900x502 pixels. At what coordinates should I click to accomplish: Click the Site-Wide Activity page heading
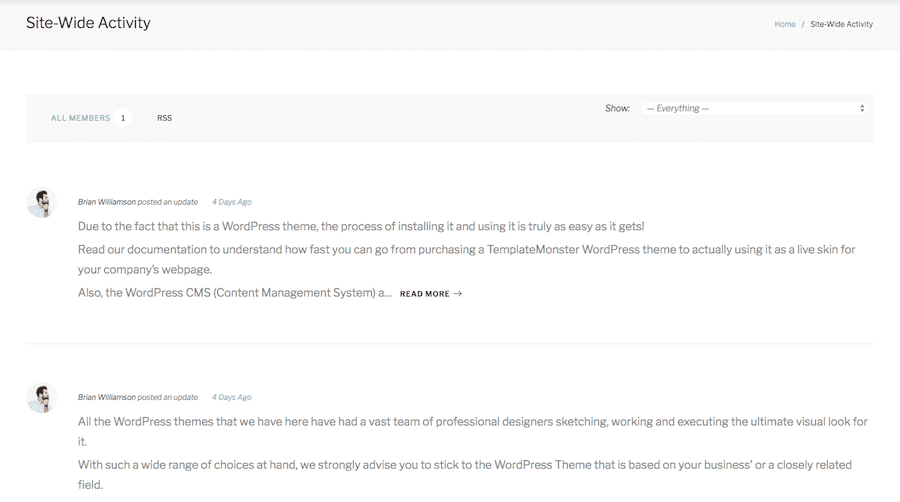(x=88, y=23)
